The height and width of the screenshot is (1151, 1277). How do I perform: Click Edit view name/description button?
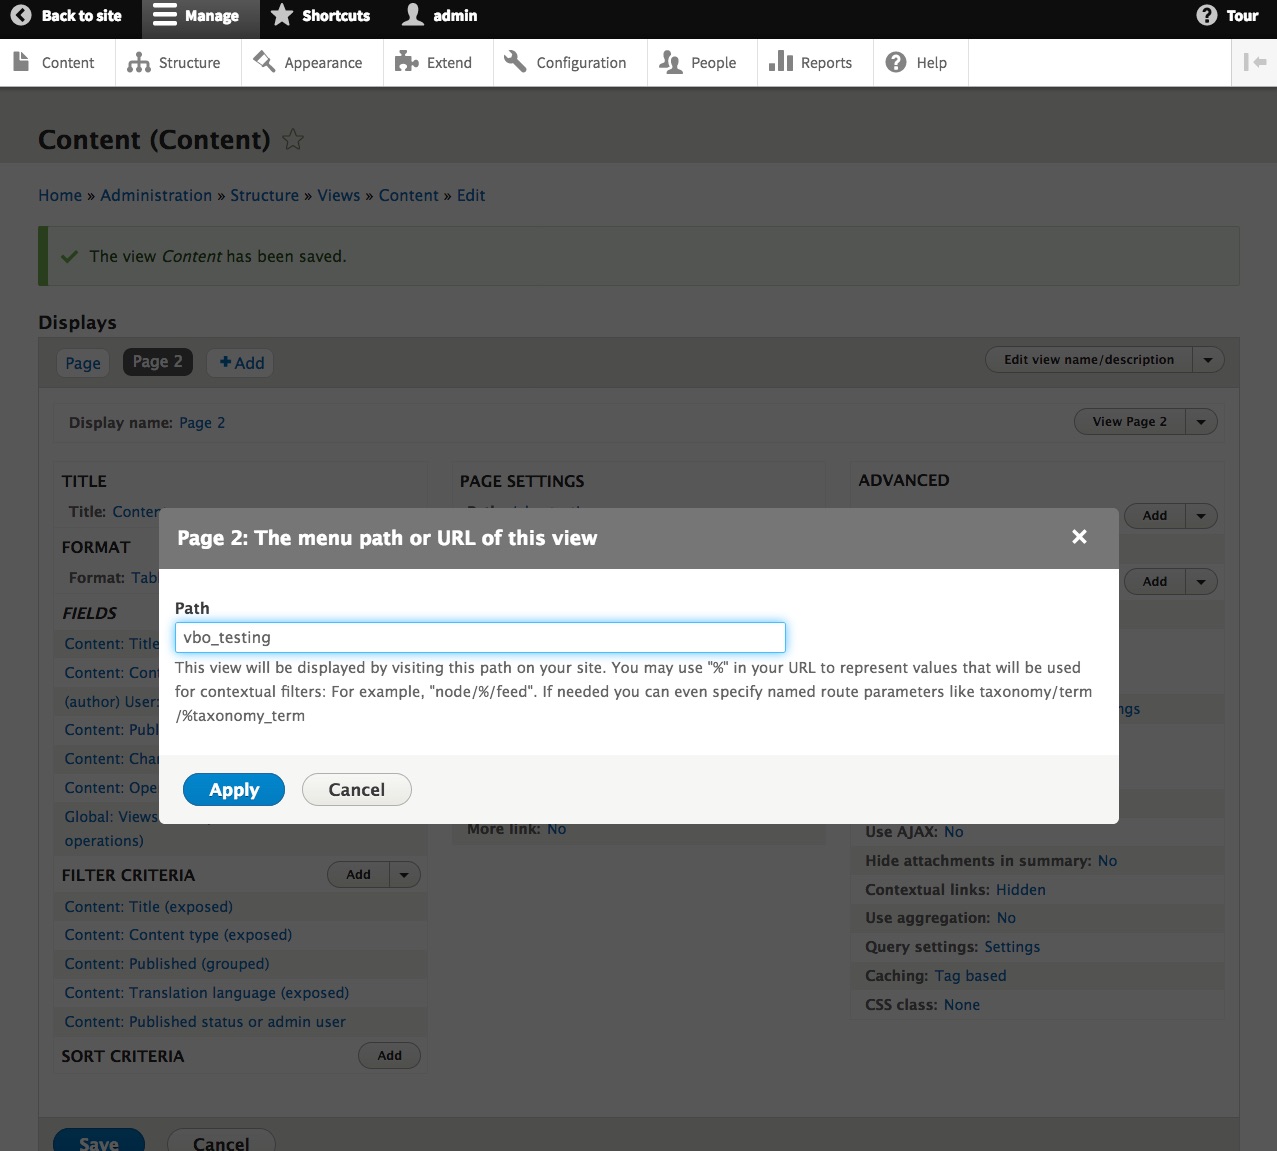point(1089,359)
